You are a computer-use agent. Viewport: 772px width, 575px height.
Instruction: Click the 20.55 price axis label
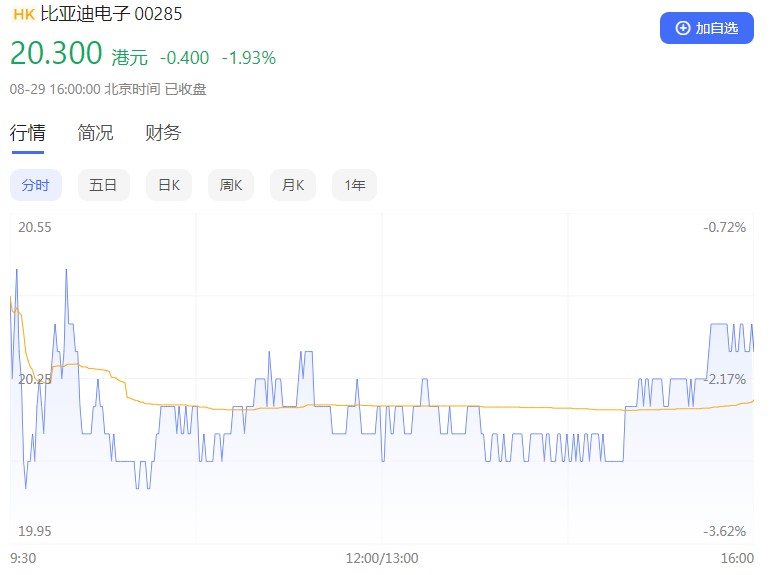(x=35, y=228)
